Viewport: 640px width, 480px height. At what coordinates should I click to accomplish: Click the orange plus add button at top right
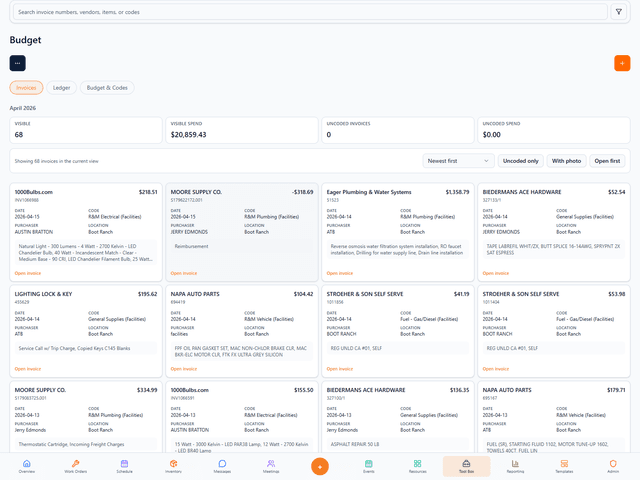tap(622, 63)
